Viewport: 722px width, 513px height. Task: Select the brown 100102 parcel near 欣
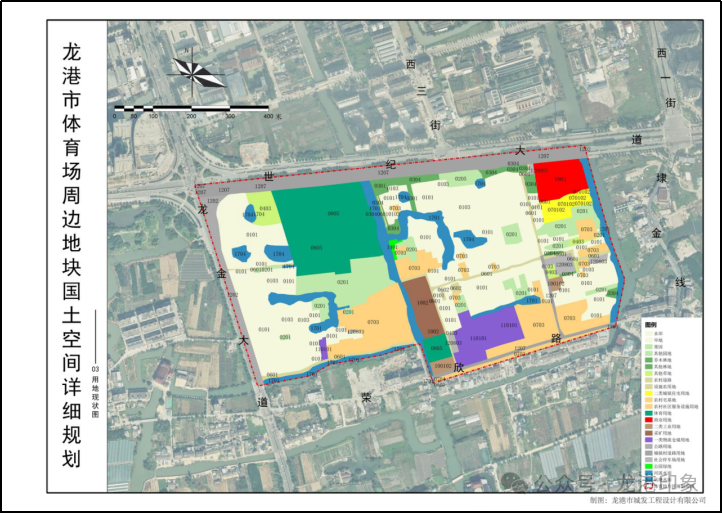tap(443, 366)
